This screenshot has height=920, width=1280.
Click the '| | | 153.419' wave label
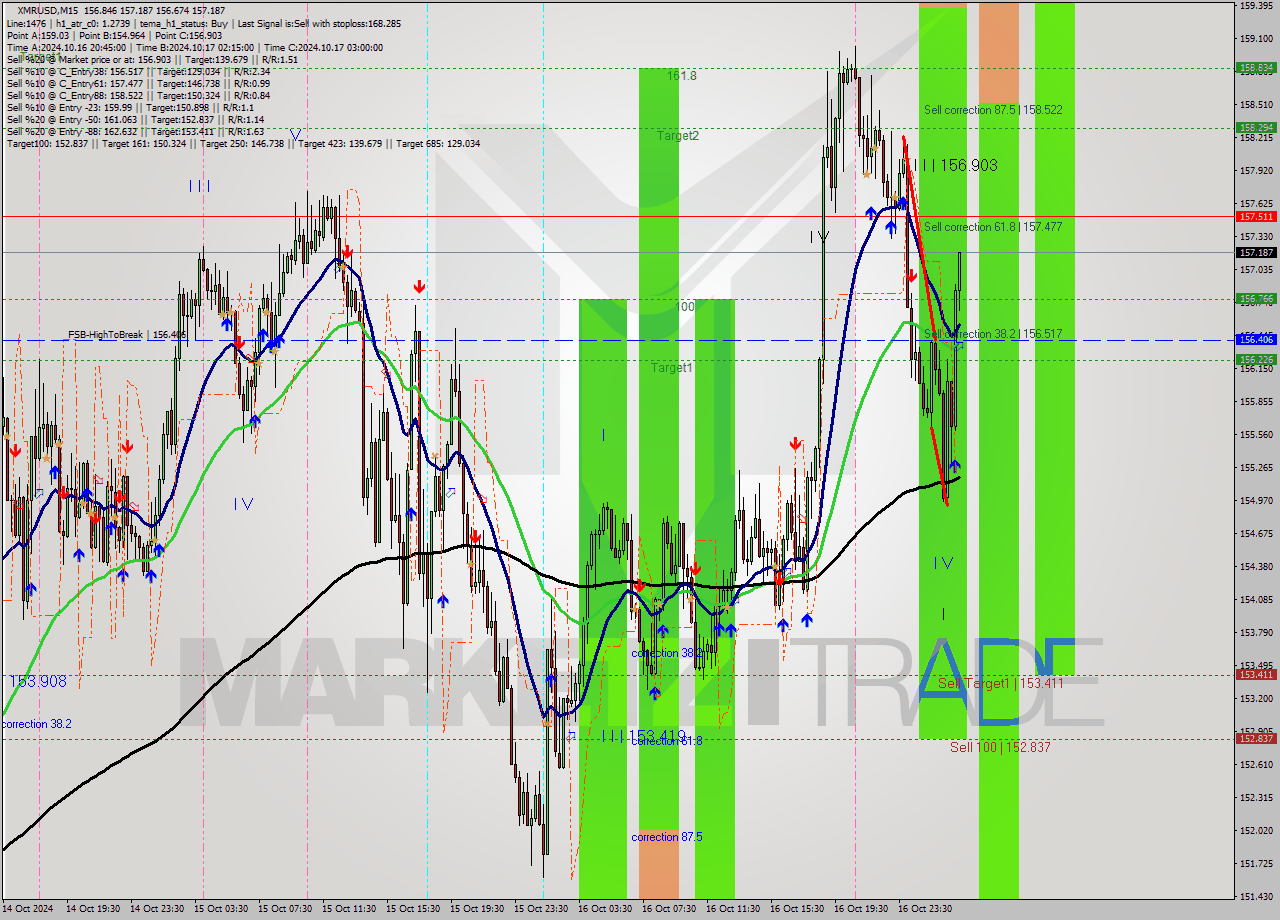(644, 736)
